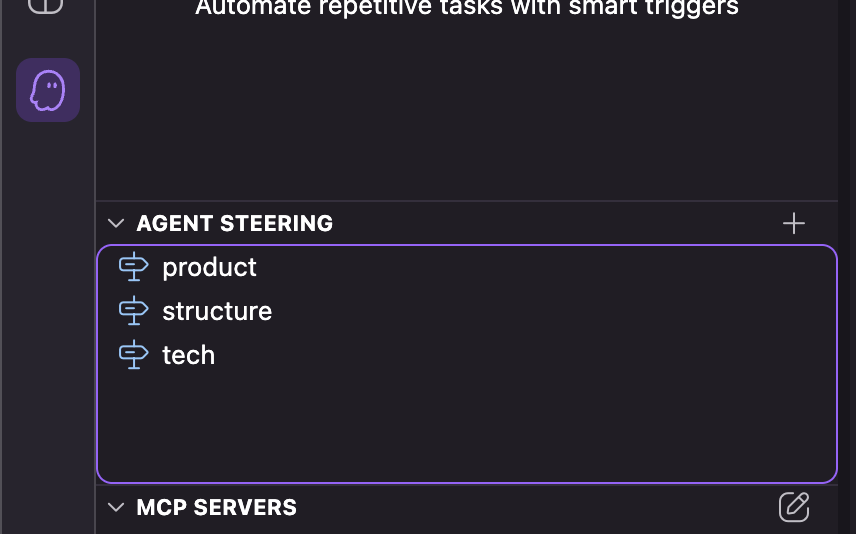Screen dimensions: 856x534
Task: Click the partially visible icon above the Kiro ghost
Action: tap(46, 6)
